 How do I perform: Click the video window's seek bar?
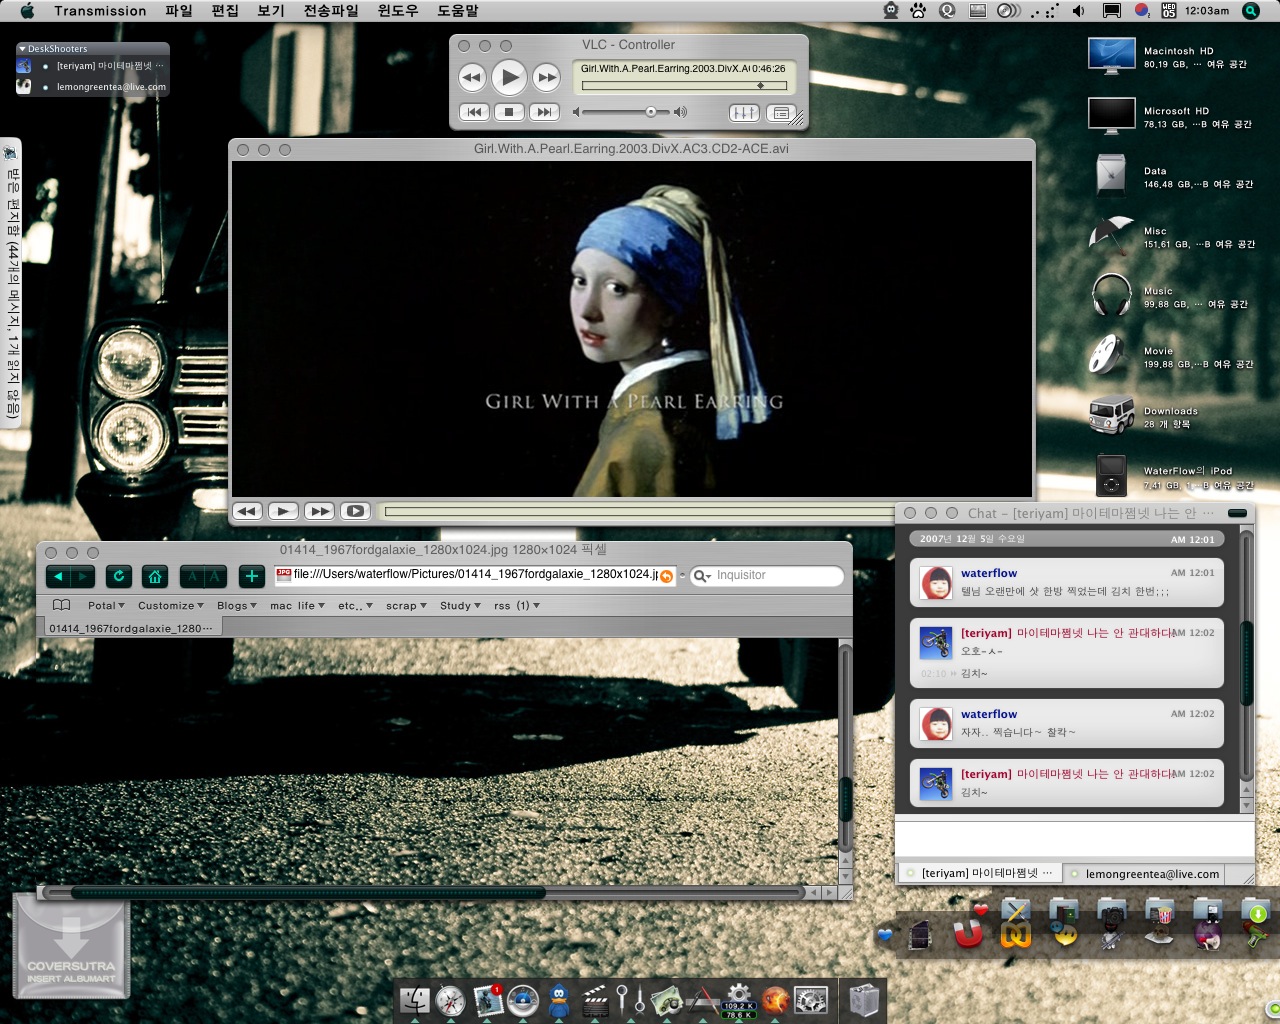(640, 511)
